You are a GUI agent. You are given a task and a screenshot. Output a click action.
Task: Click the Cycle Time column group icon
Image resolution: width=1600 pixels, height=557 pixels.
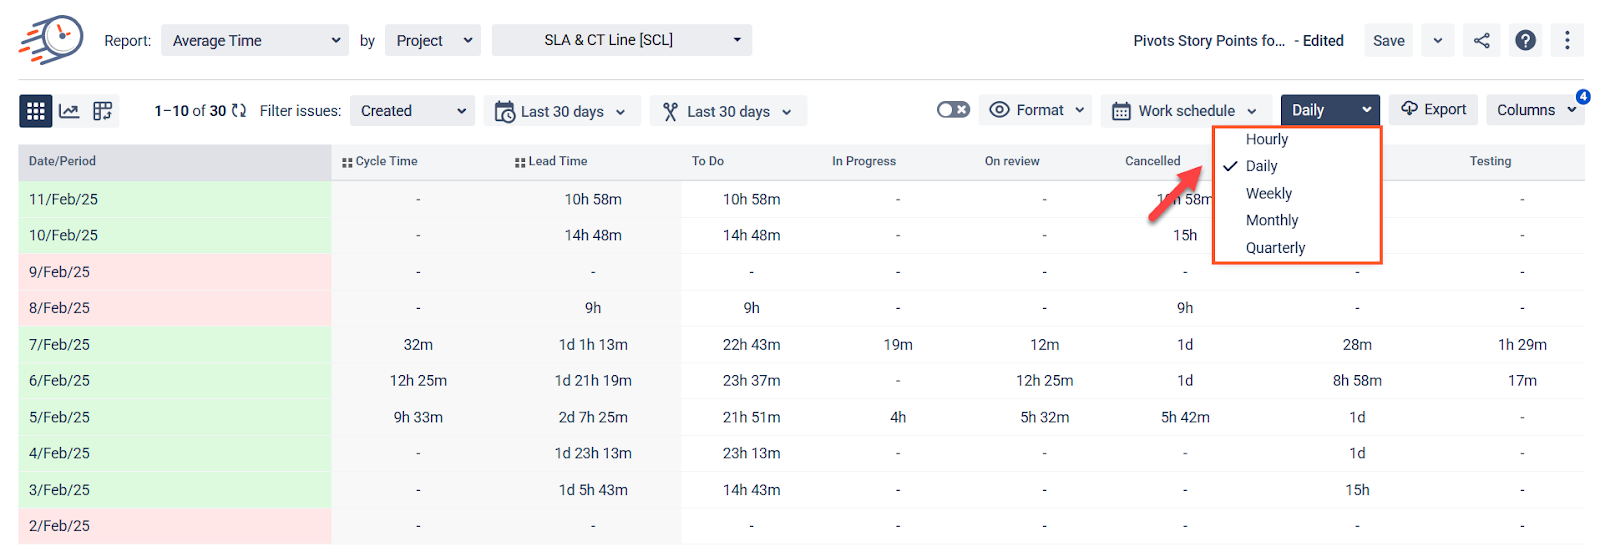(x=347, y=162)
